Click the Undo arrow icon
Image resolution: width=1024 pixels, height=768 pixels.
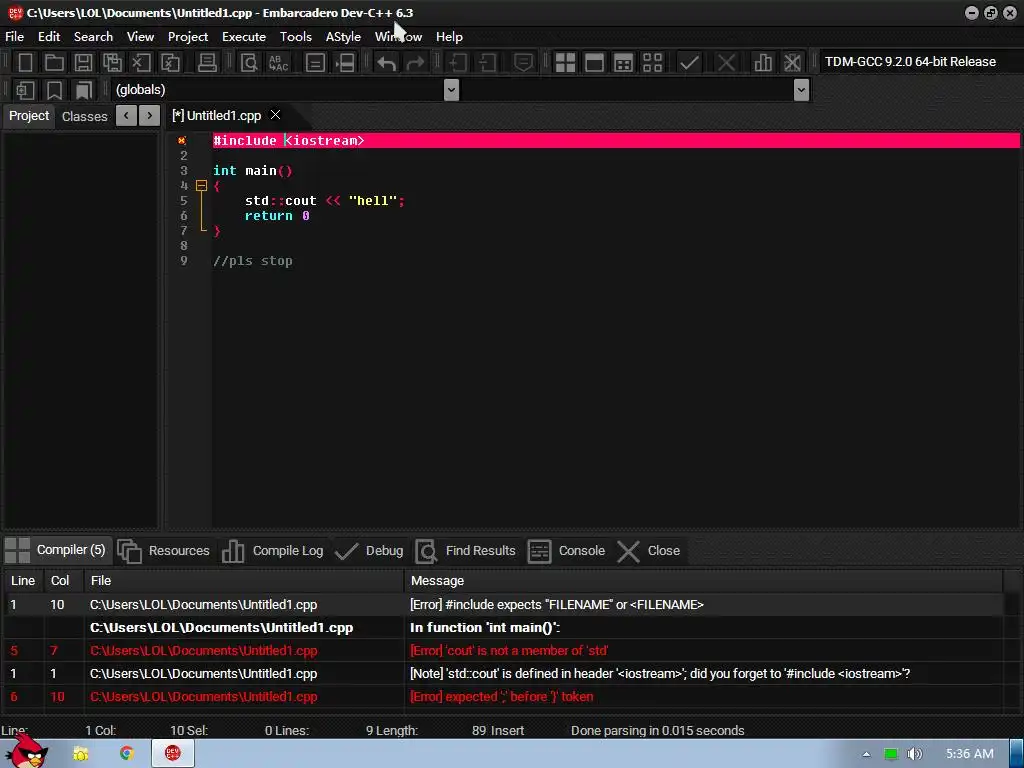tap(387, 63)
